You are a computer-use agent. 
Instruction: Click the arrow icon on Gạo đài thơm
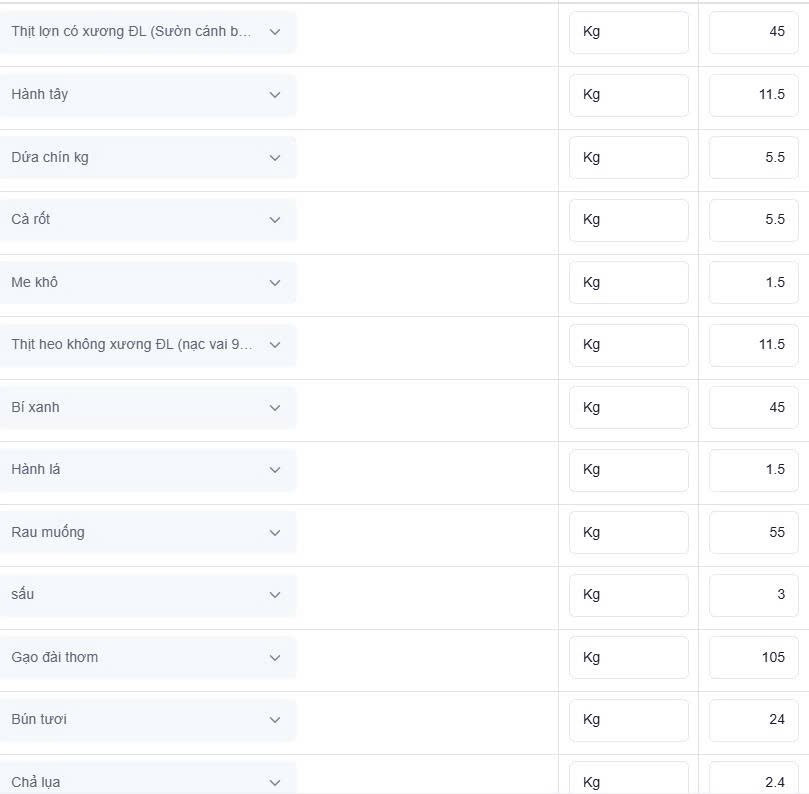click(275, 658)
